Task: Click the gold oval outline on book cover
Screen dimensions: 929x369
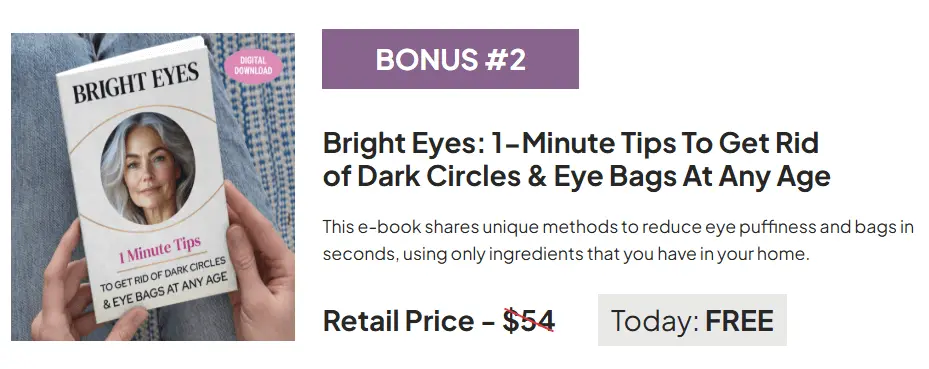Action: [x=150, y=169]
